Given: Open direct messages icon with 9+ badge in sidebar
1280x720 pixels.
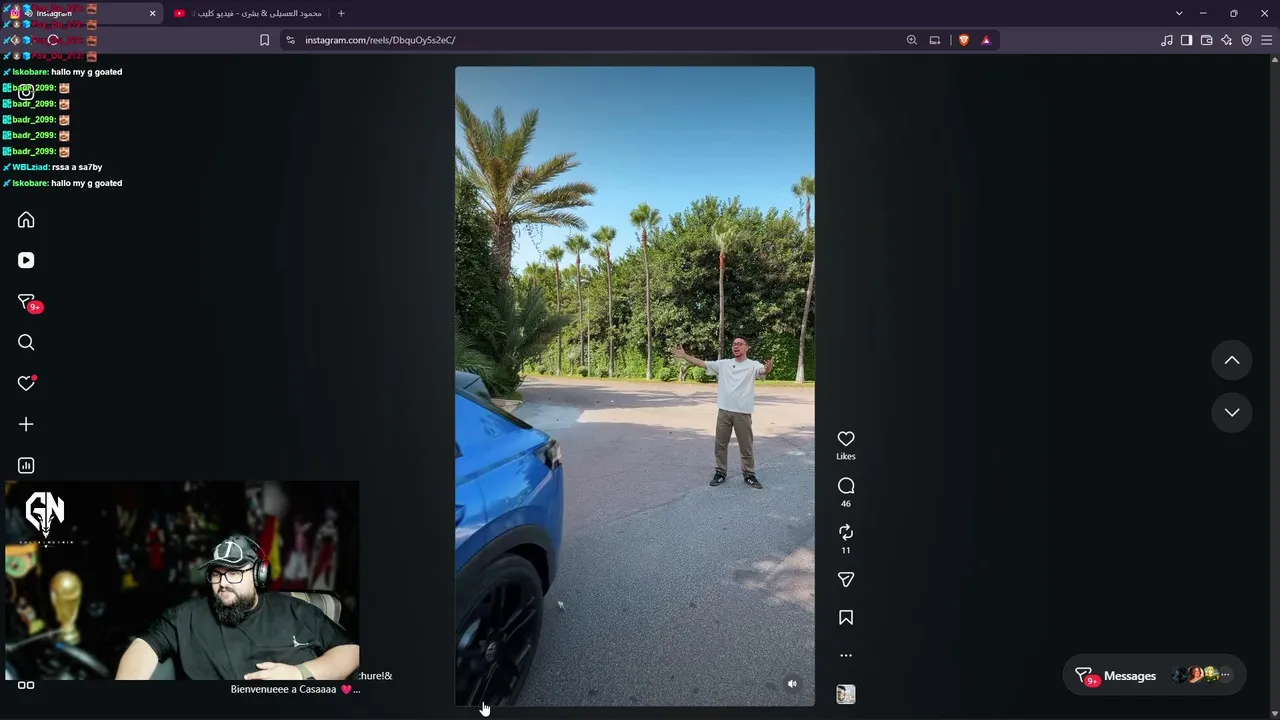Looking at the screenshot, I should (28, 302).
